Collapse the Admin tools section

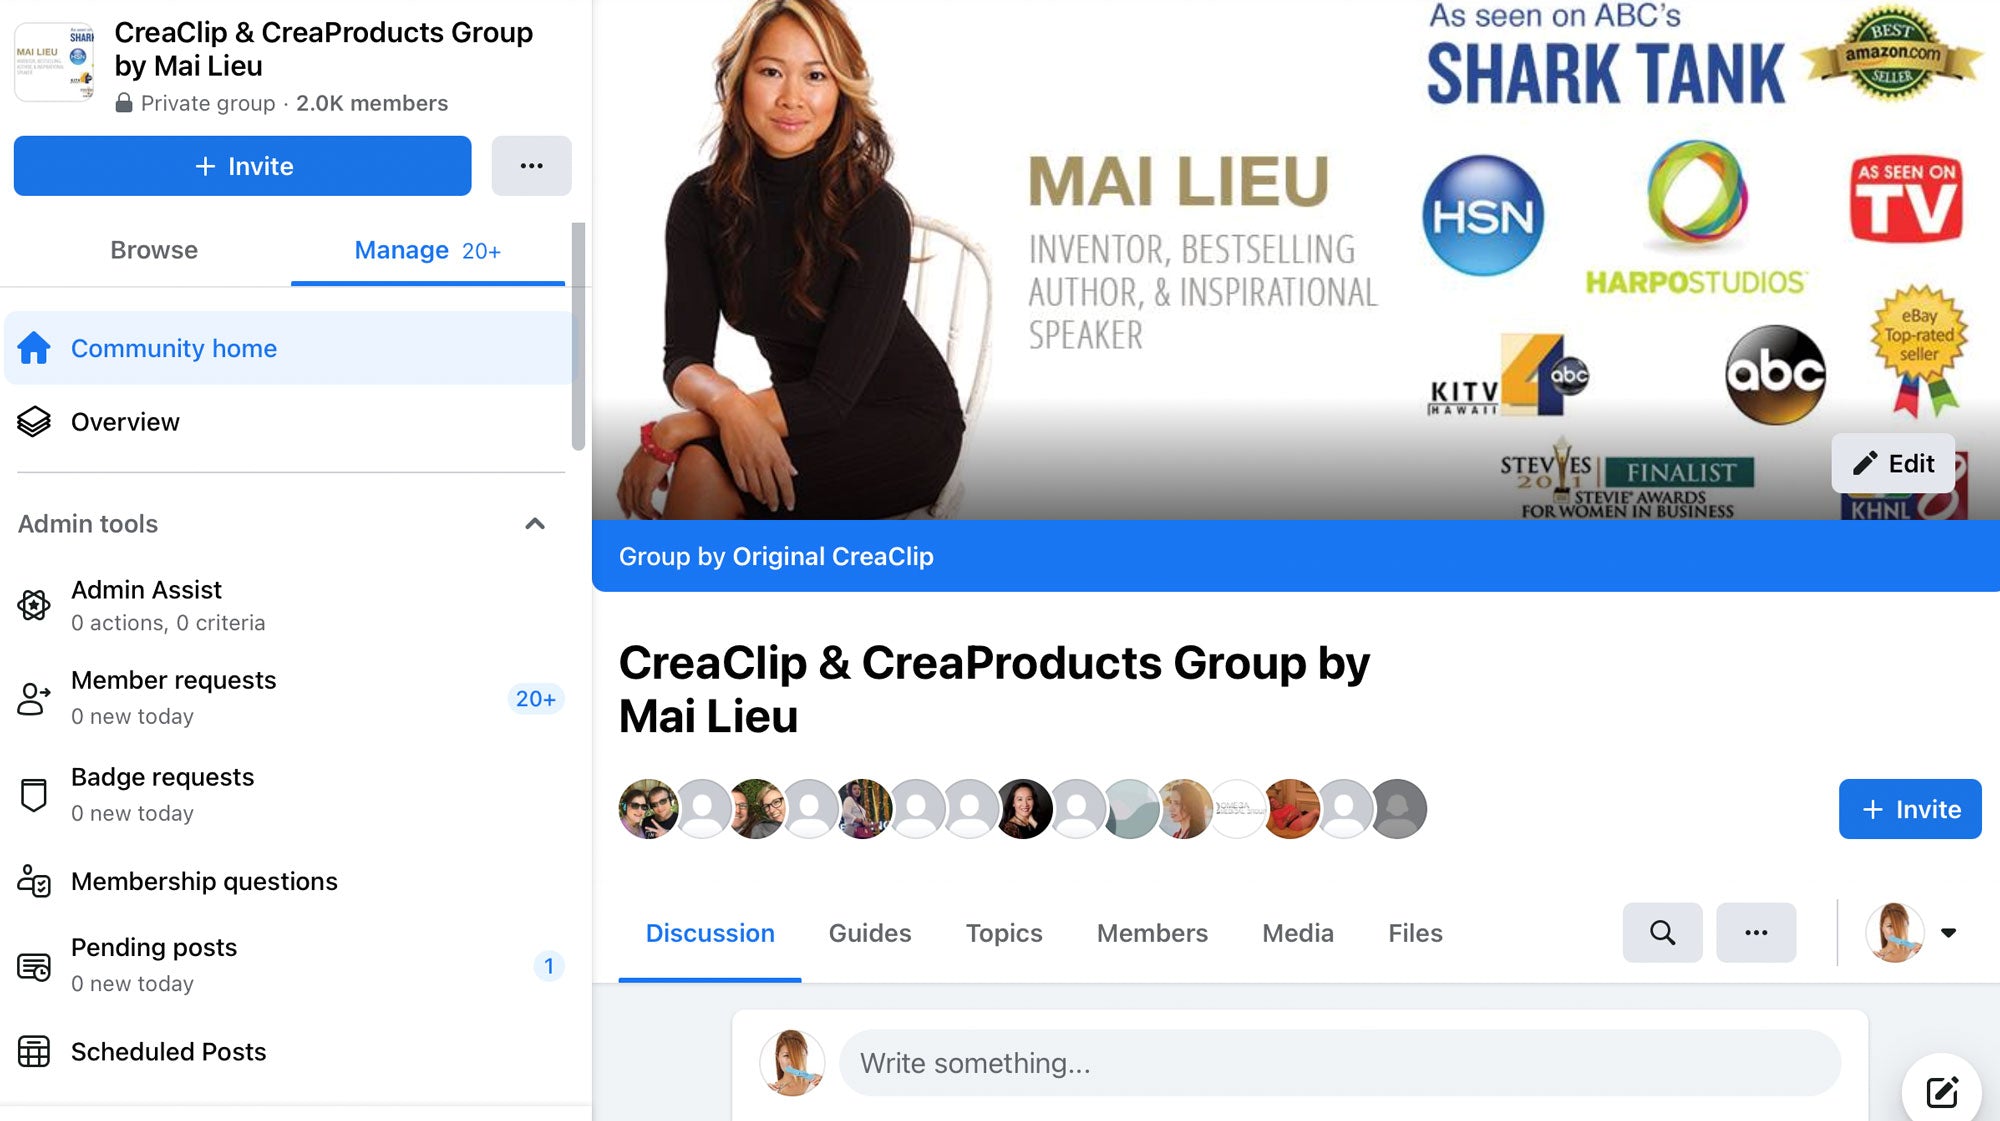click(x=535, y=524)
